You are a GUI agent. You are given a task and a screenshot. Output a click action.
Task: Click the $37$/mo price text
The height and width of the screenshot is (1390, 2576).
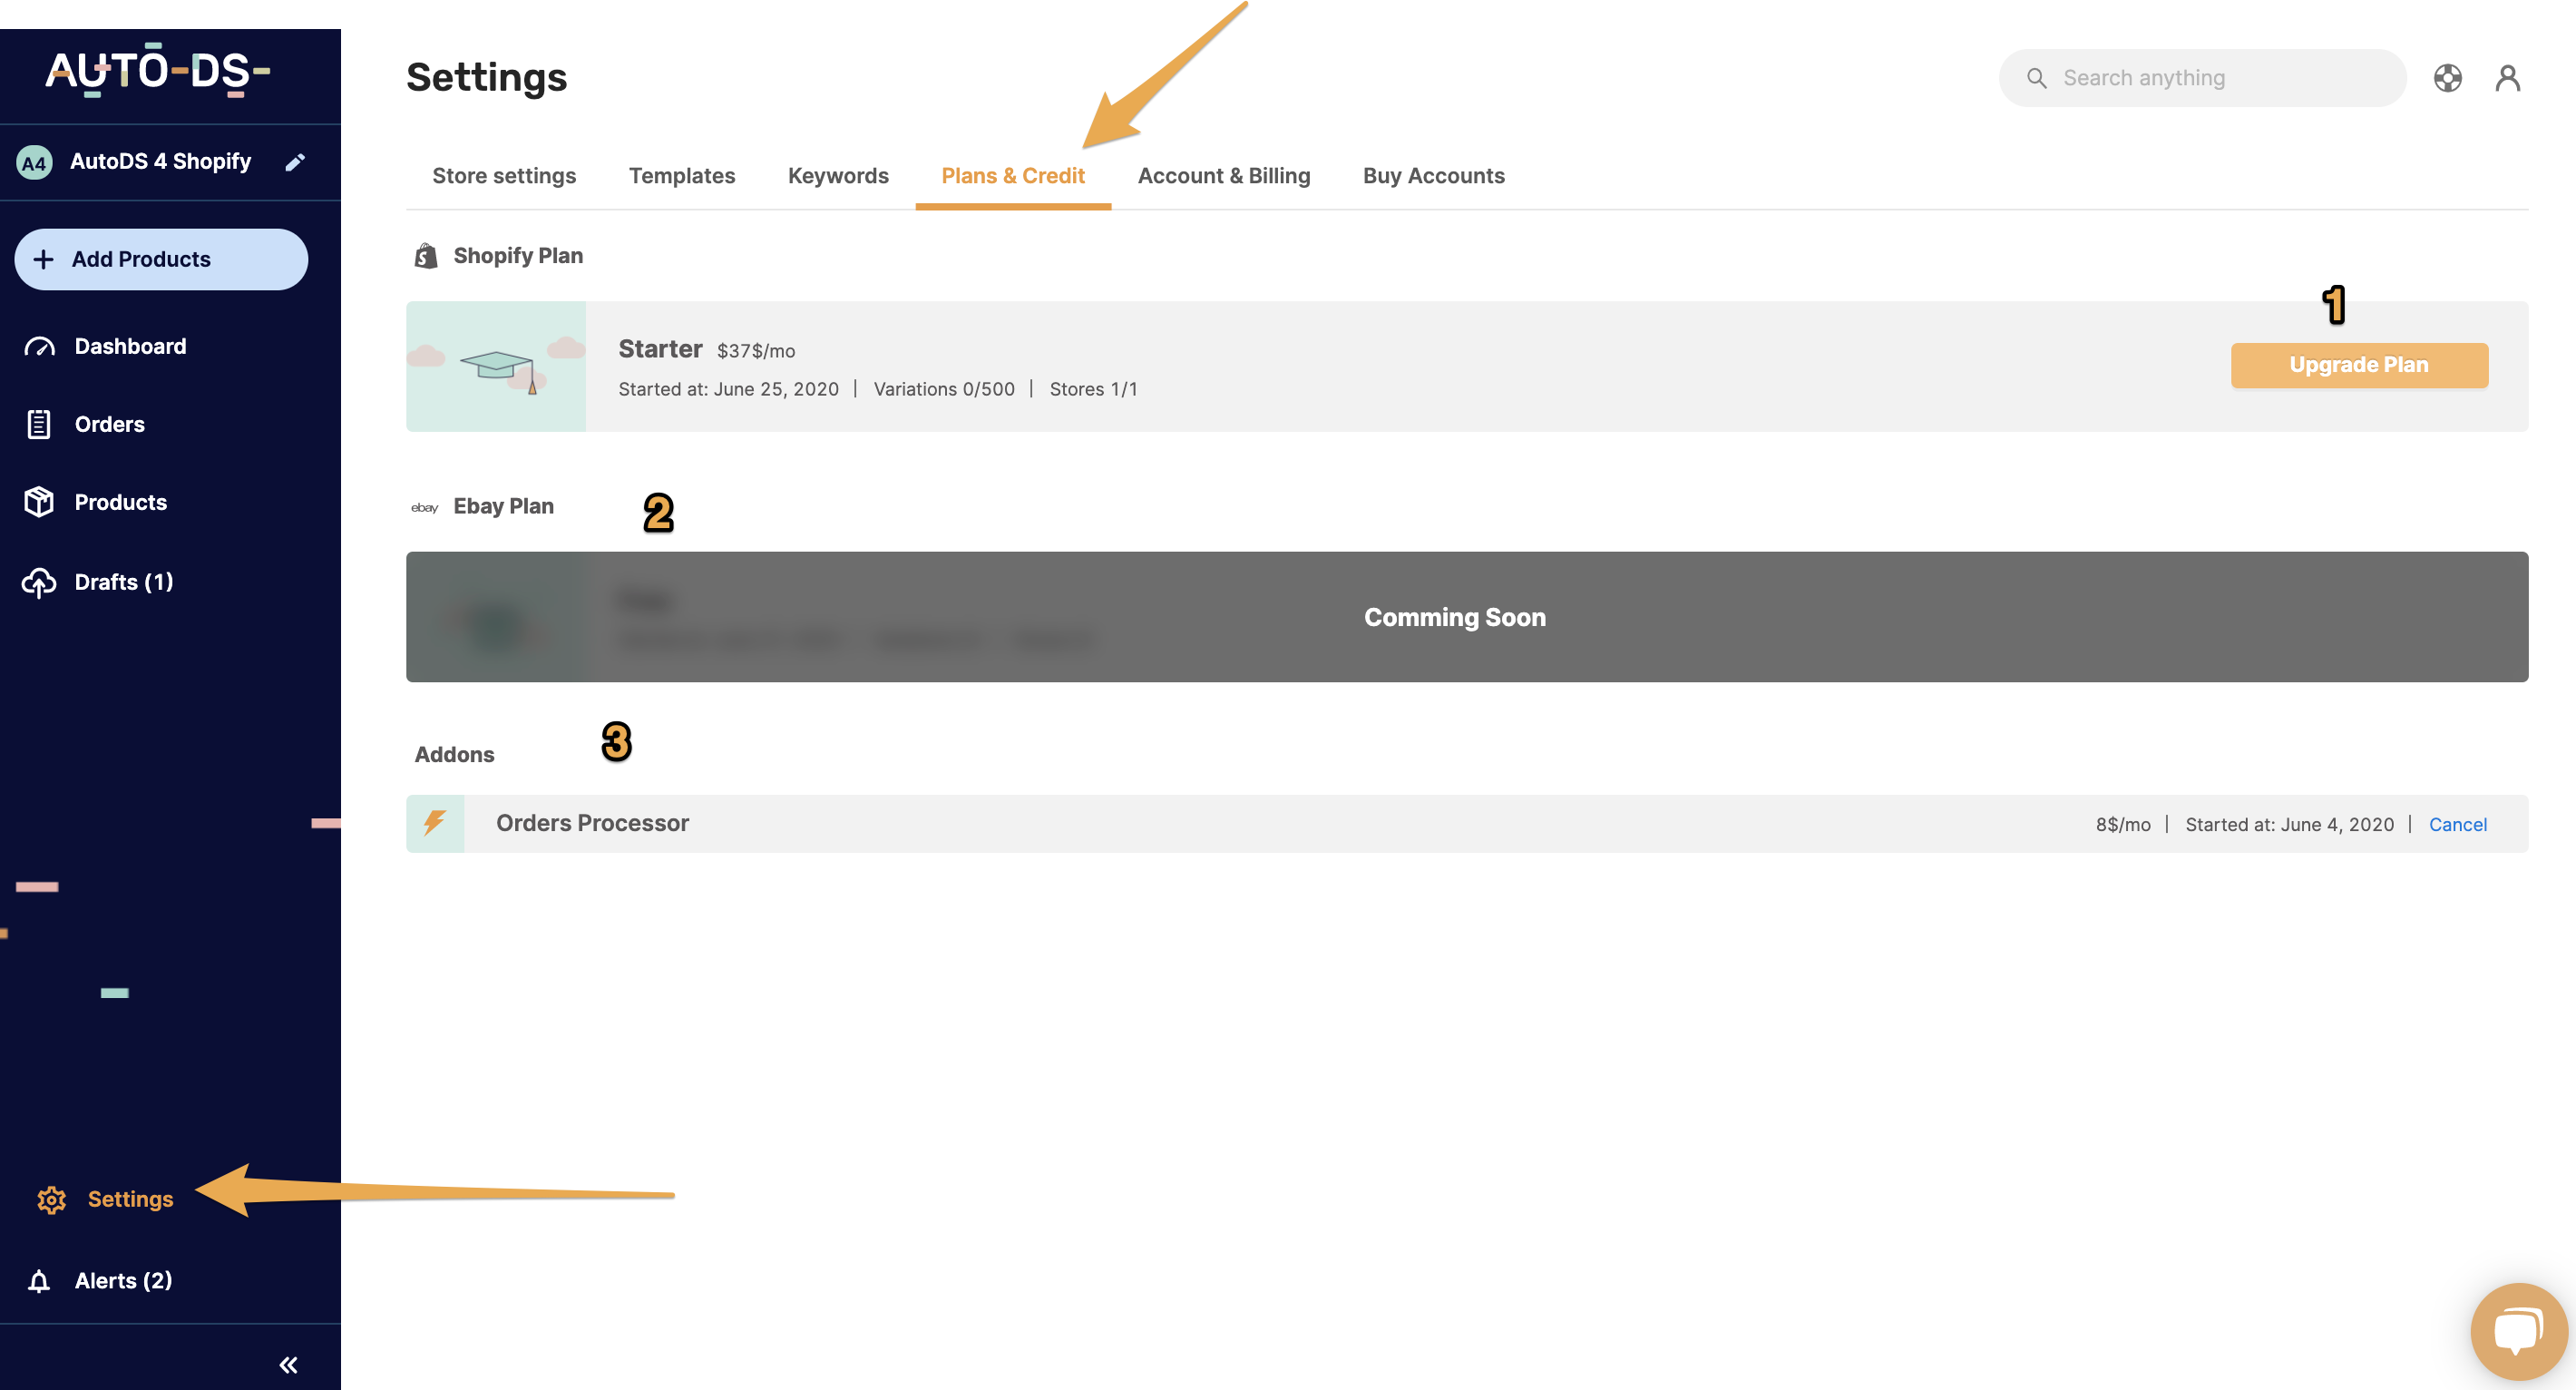click(x=756, y=351)
